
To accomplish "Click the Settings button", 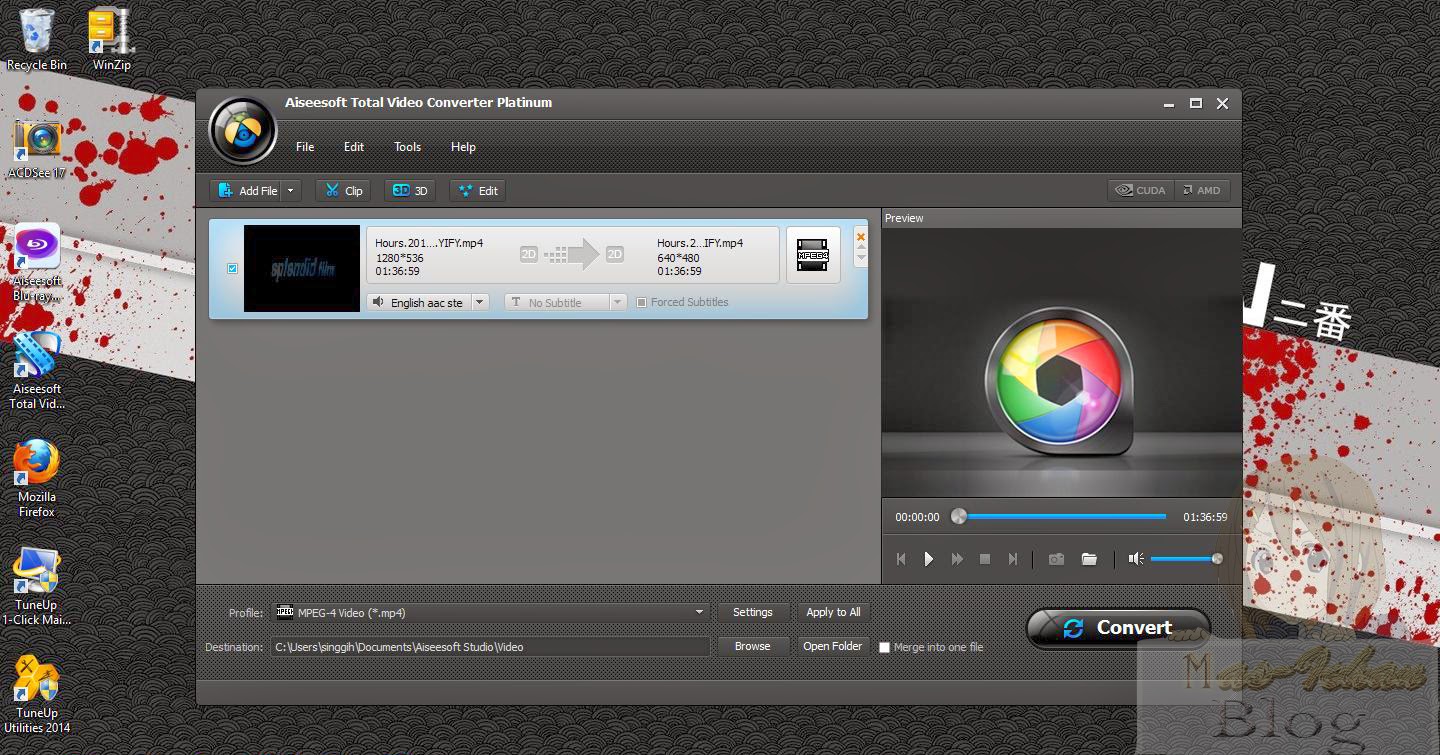I will coord(753,612).
